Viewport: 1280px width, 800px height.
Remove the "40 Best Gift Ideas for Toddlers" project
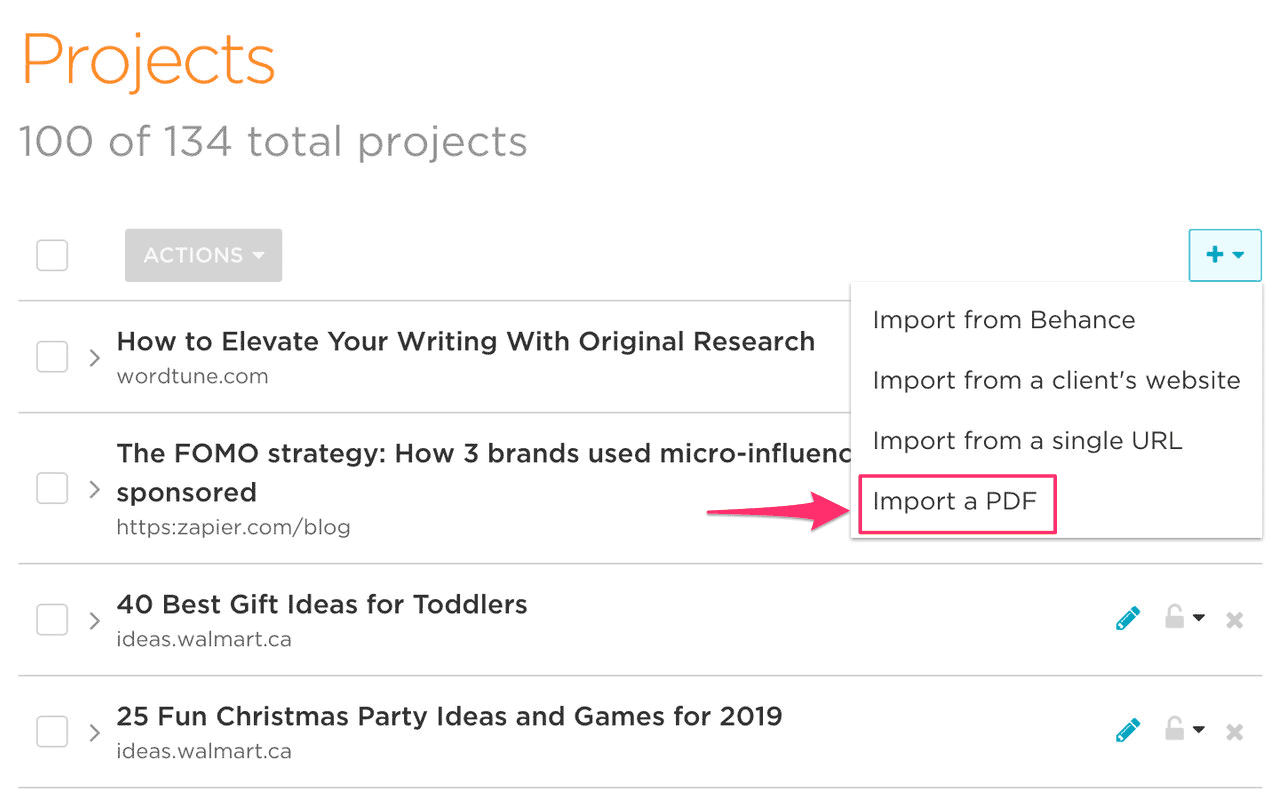1234,617
